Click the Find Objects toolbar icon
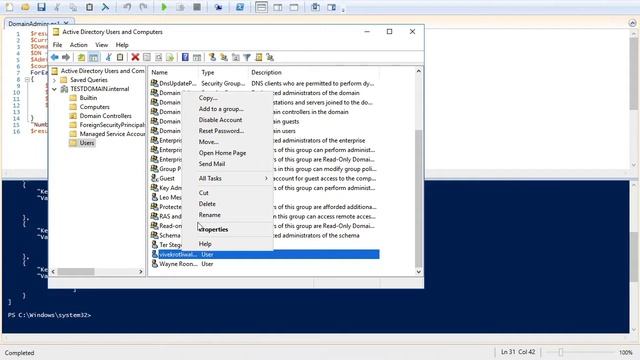 (x=258, y=57)
